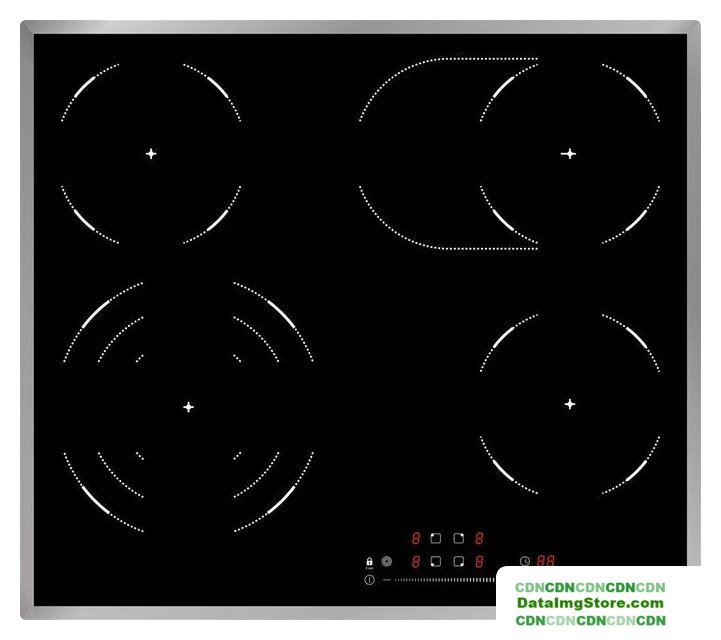Tap the front-left zone heat level digit

coord(415,562)
